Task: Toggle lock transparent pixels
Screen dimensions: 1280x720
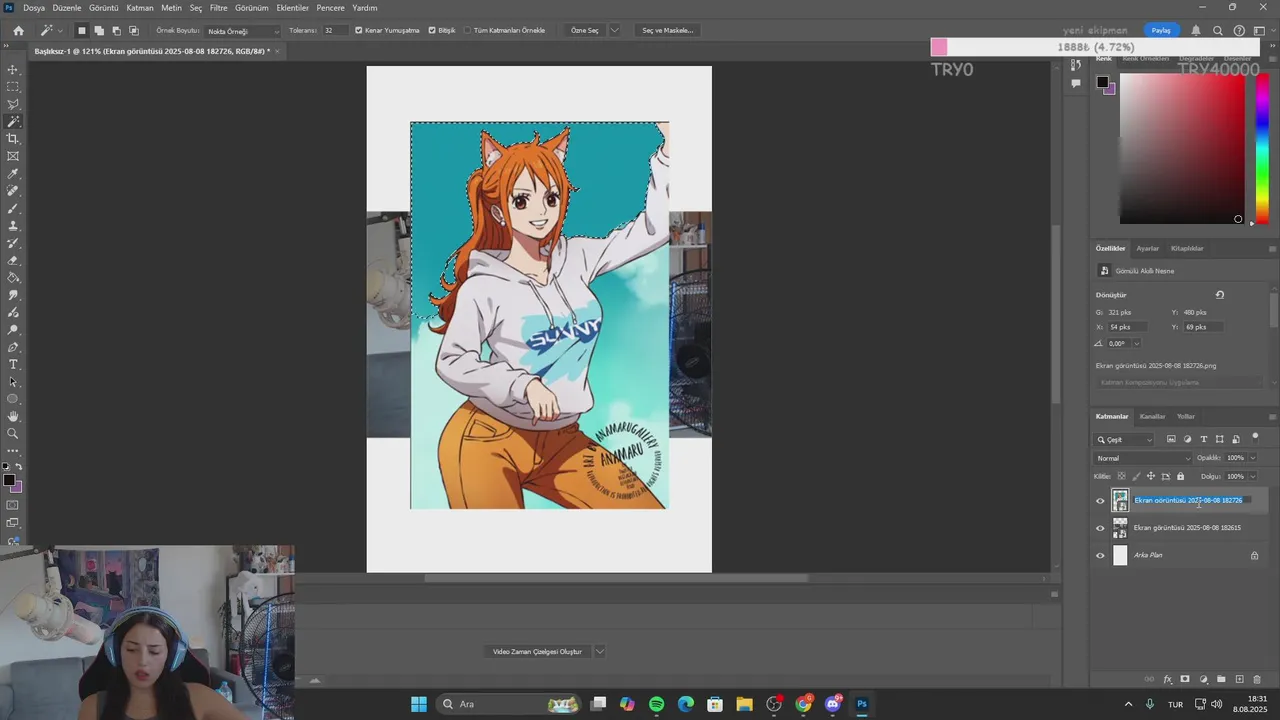Action: tap(1121, 476)
